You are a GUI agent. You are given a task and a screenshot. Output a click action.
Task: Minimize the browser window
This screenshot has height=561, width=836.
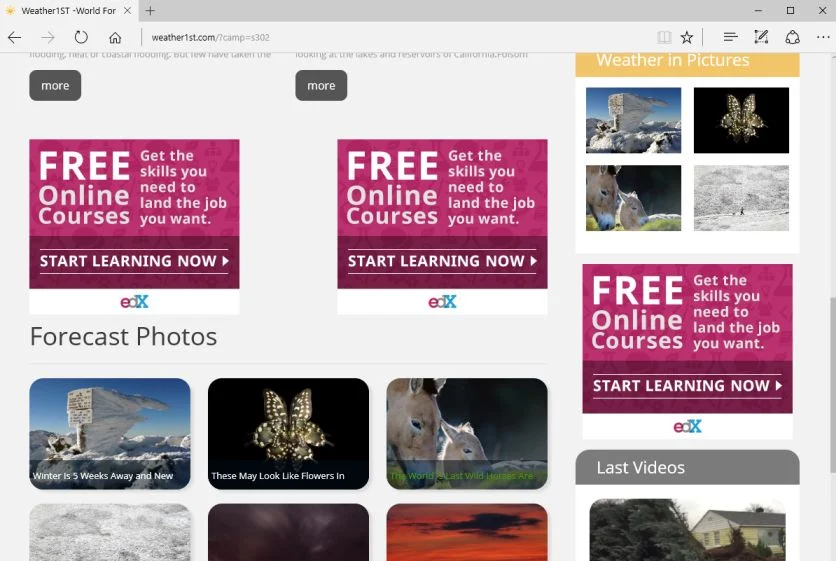(x=759, y=11)
